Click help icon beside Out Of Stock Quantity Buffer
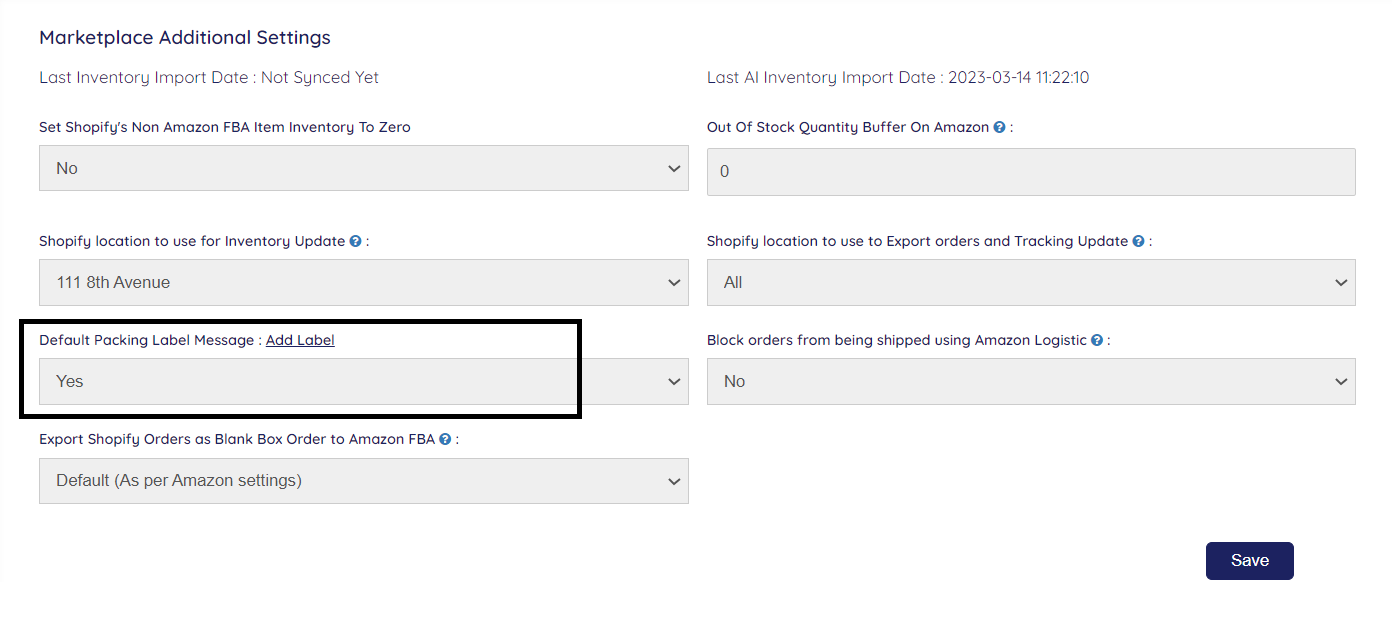The height and width of the screenshot is (639, 1392). click(999, 128)
